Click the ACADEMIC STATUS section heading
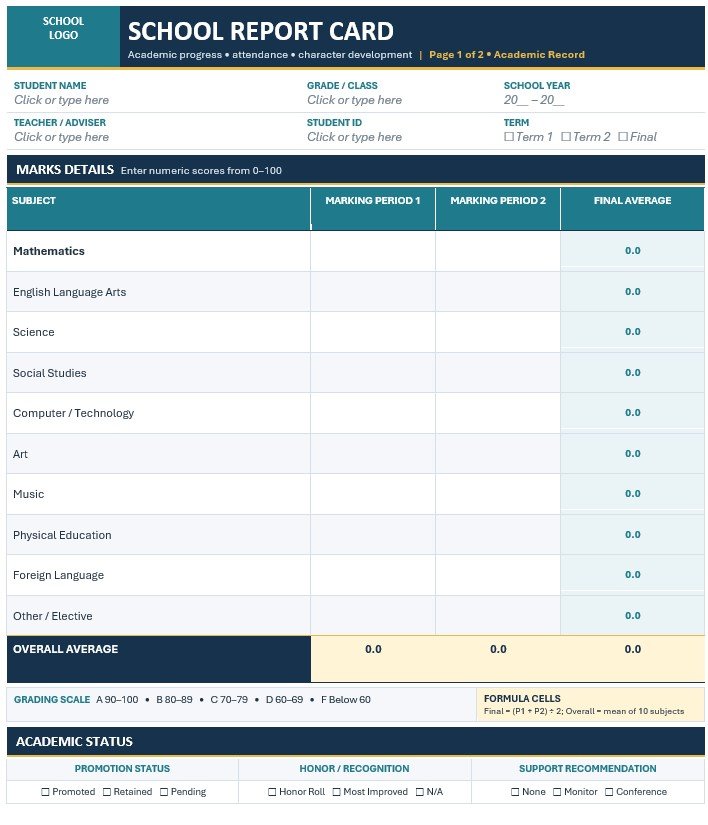 74,742
